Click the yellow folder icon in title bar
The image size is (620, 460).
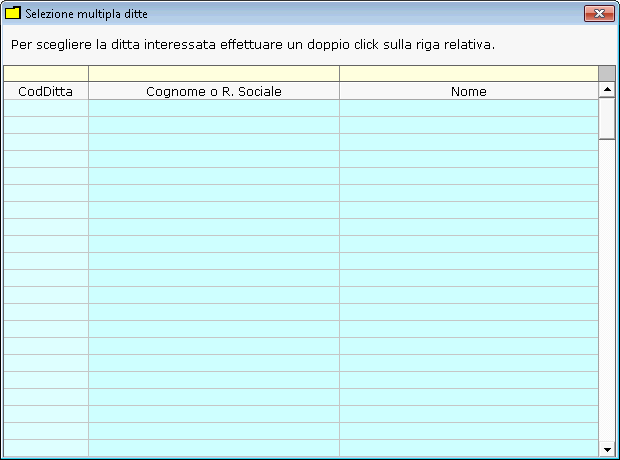coord(13,13)
